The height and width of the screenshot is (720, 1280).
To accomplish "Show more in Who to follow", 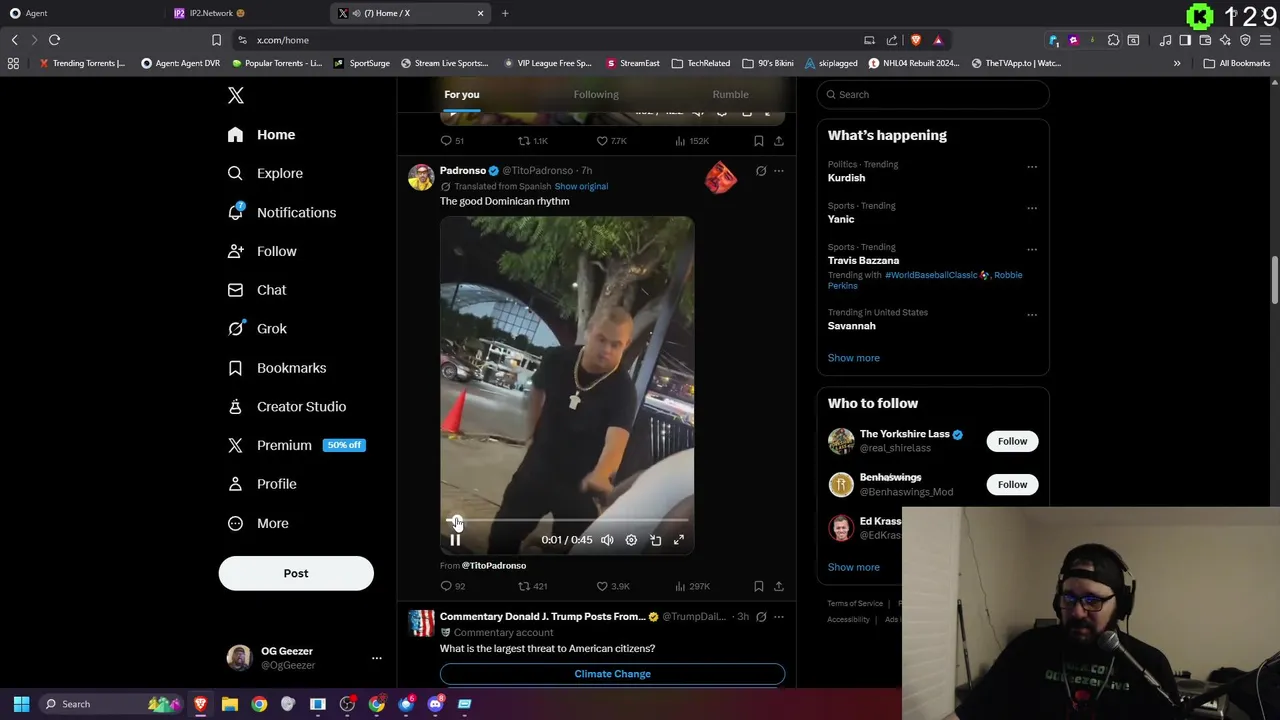I will click(x=854, y=567).
